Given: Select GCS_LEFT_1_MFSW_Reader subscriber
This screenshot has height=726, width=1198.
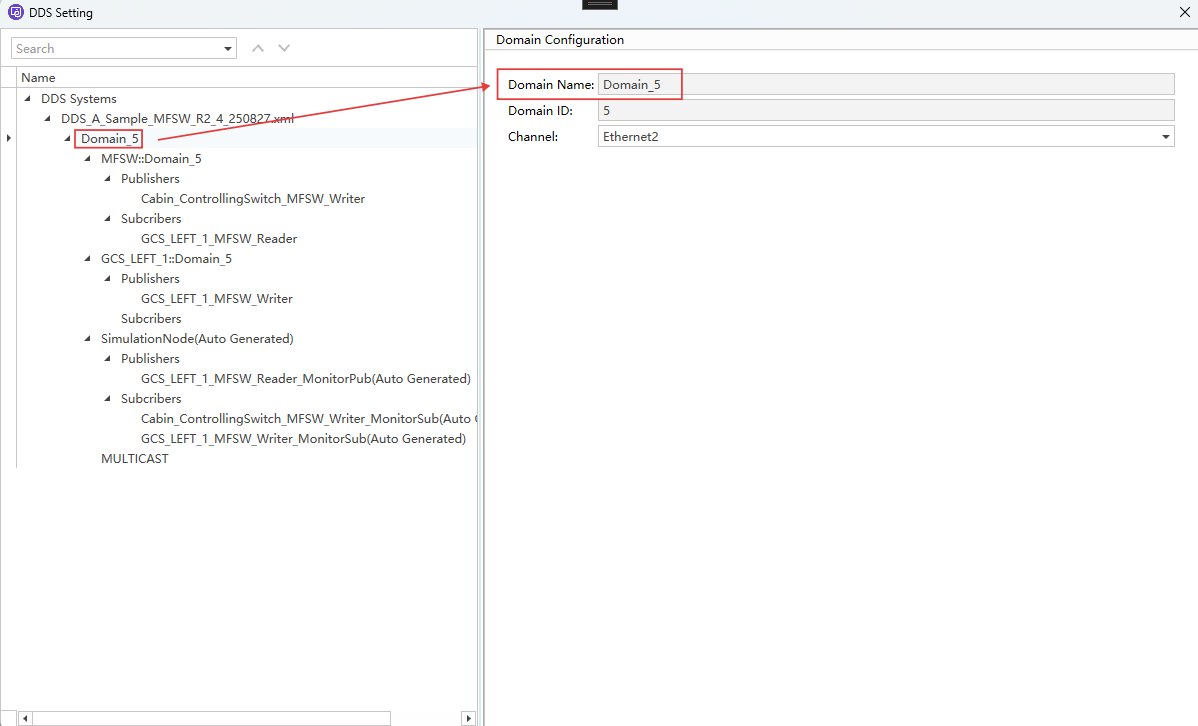Looking at the screenshot, I should [x=218, y=239].
